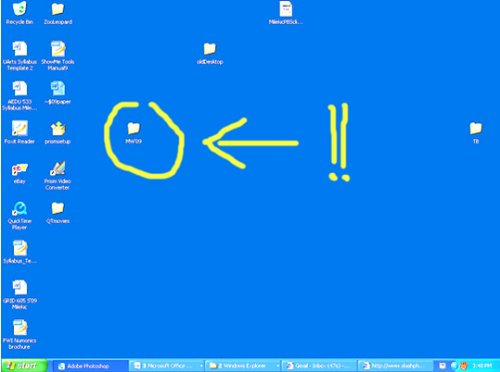Viewport: 500px width, 372px height.
Task: Select the QuickTime Player shortcut icon
Action: pos(19,209)
